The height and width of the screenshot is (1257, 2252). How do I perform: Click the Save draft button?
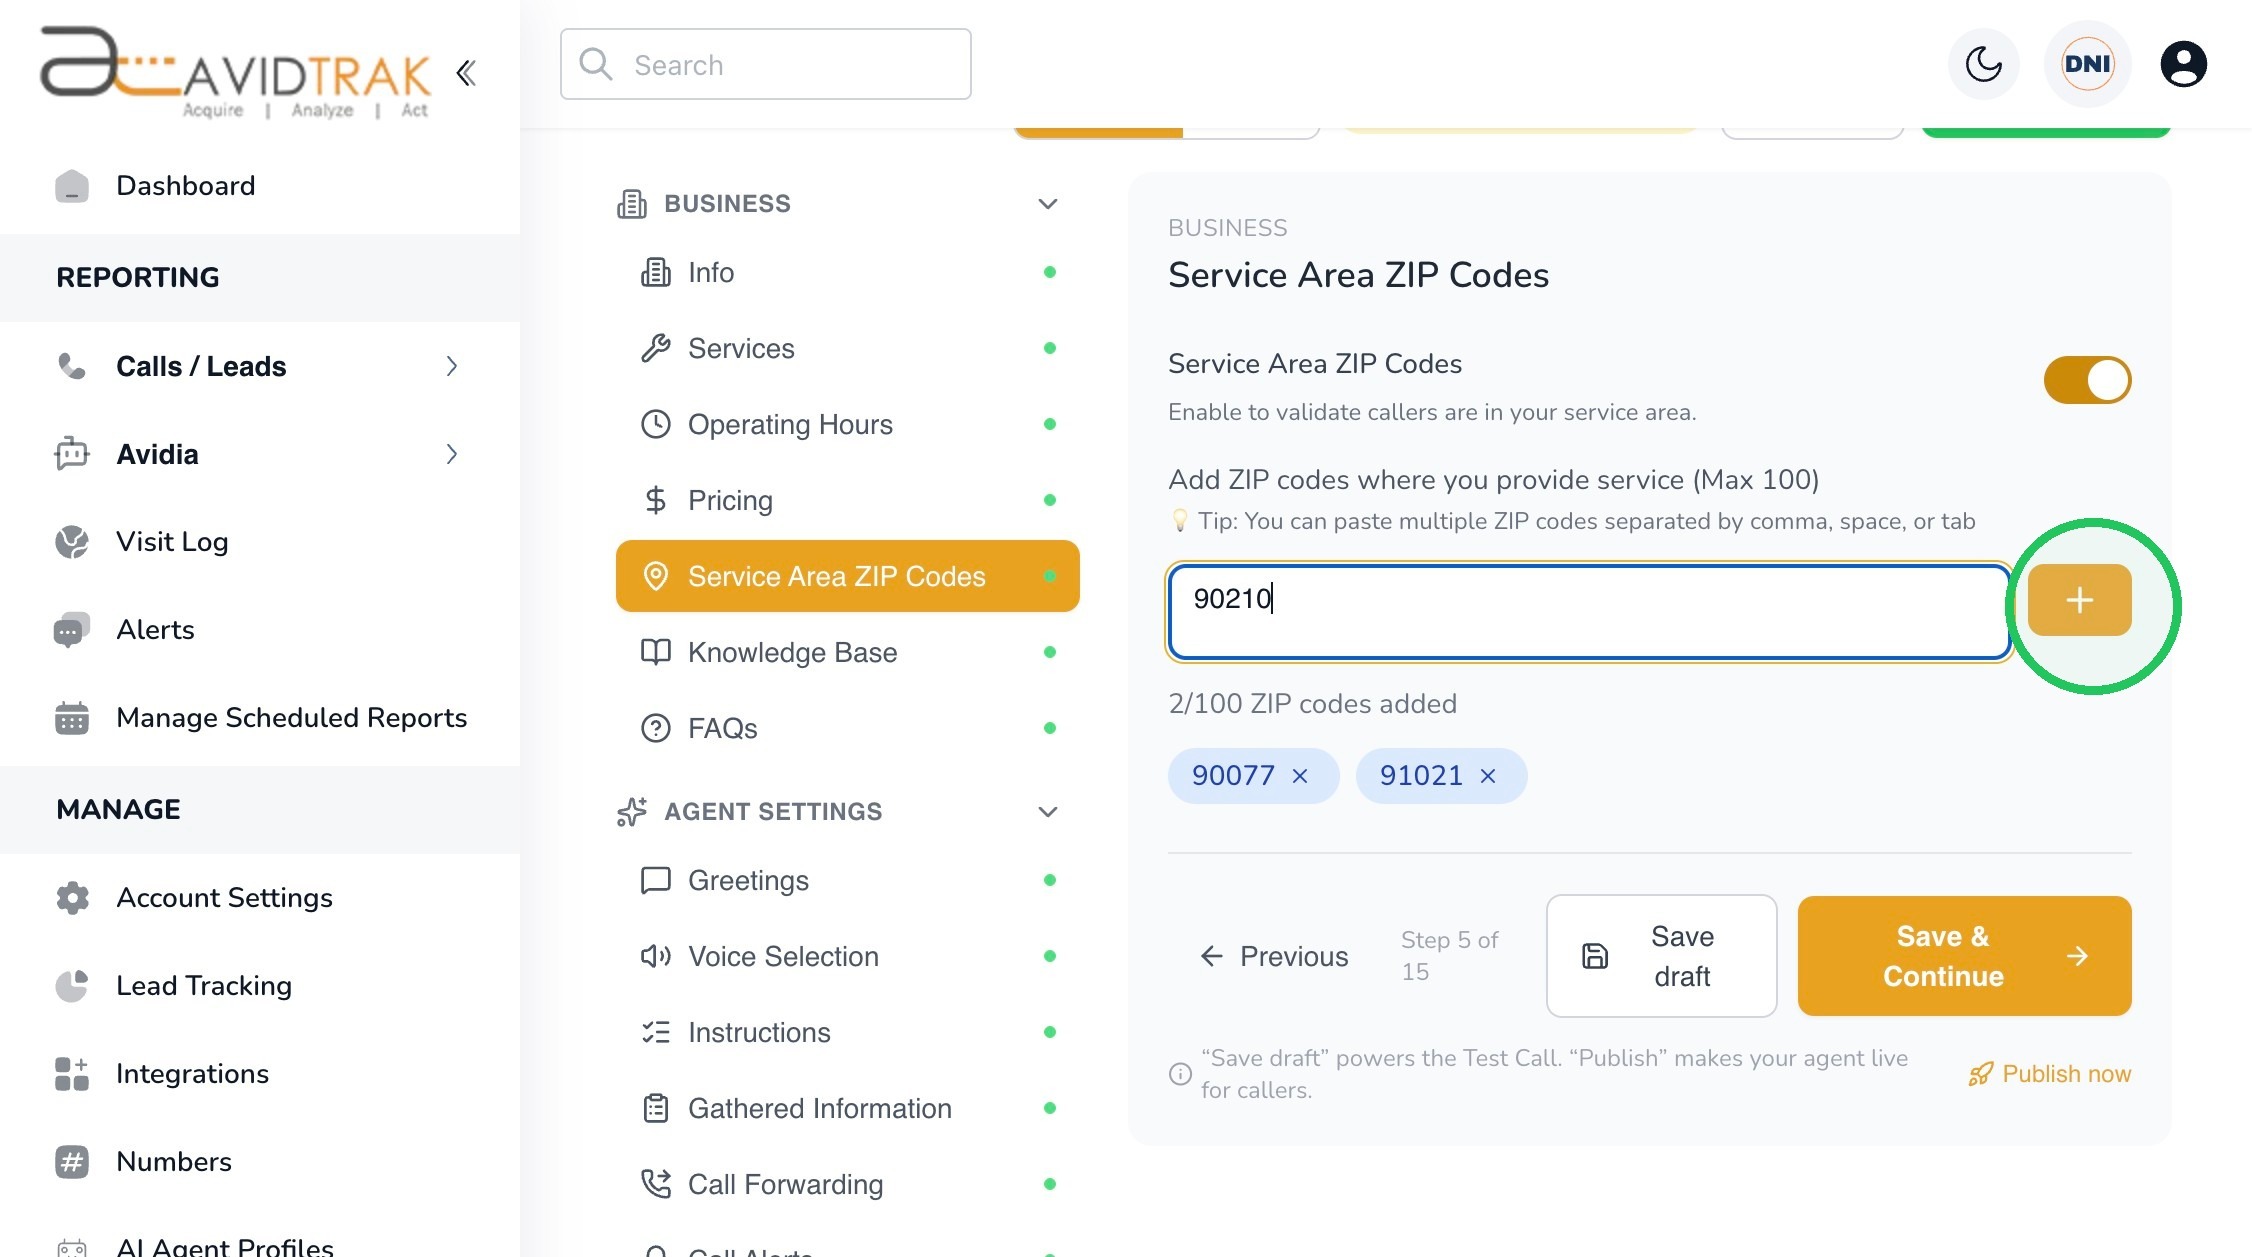pos(1661,956)
